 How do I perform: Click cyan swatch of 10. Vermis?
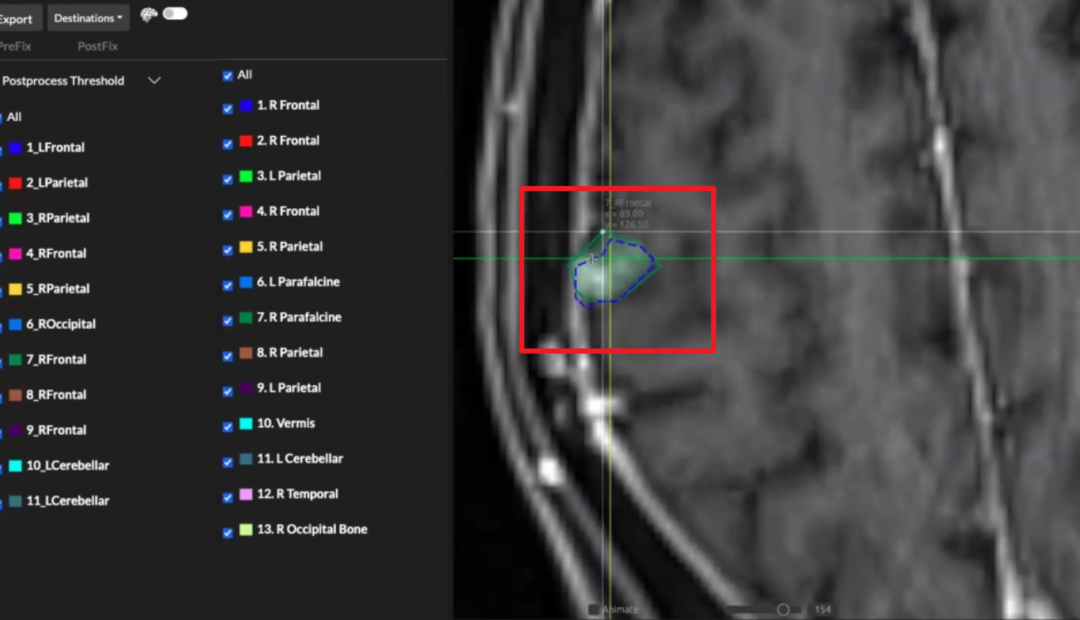246,424
